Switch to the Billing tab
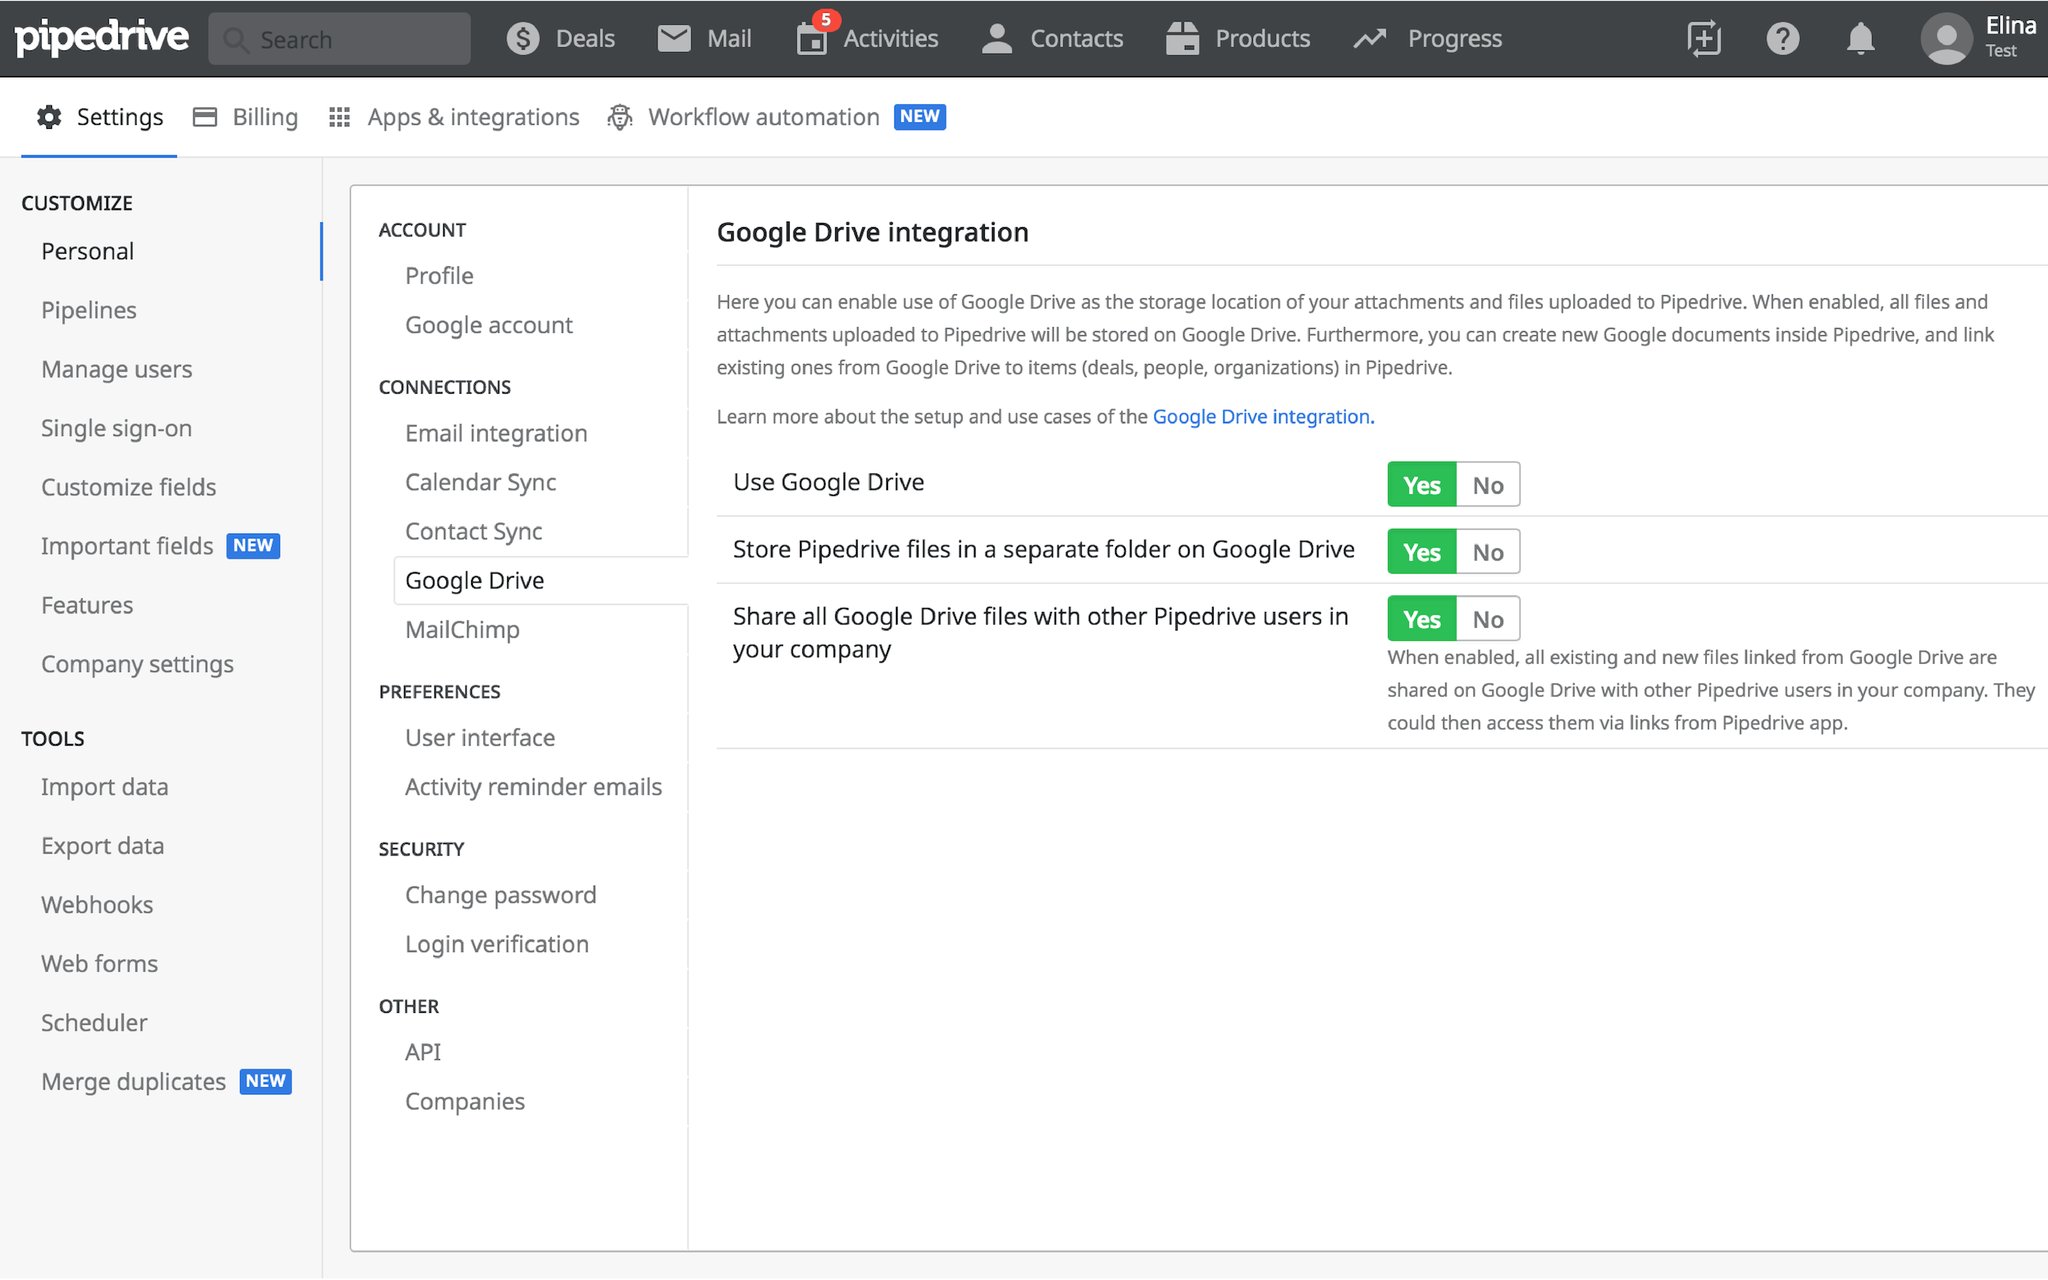This screenshot has height=1280, width=2048. coord(264,116)
